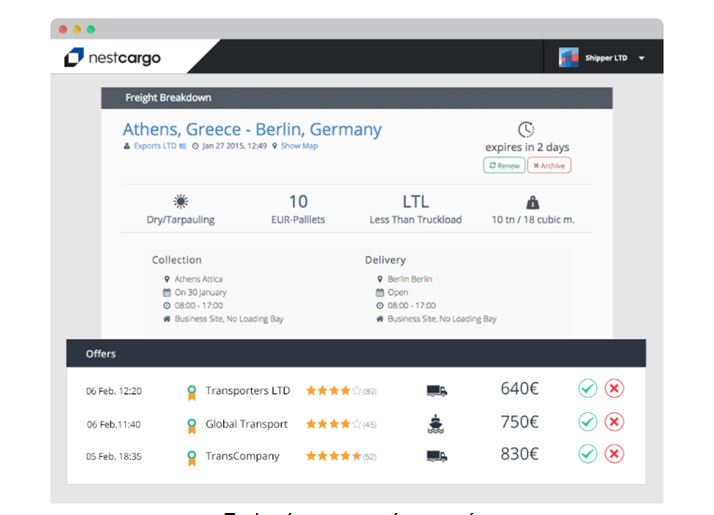This screenshot has height=515, width=714.
Task: Reject the 750€ Global Transport offer
Action: tap(615, 423)
